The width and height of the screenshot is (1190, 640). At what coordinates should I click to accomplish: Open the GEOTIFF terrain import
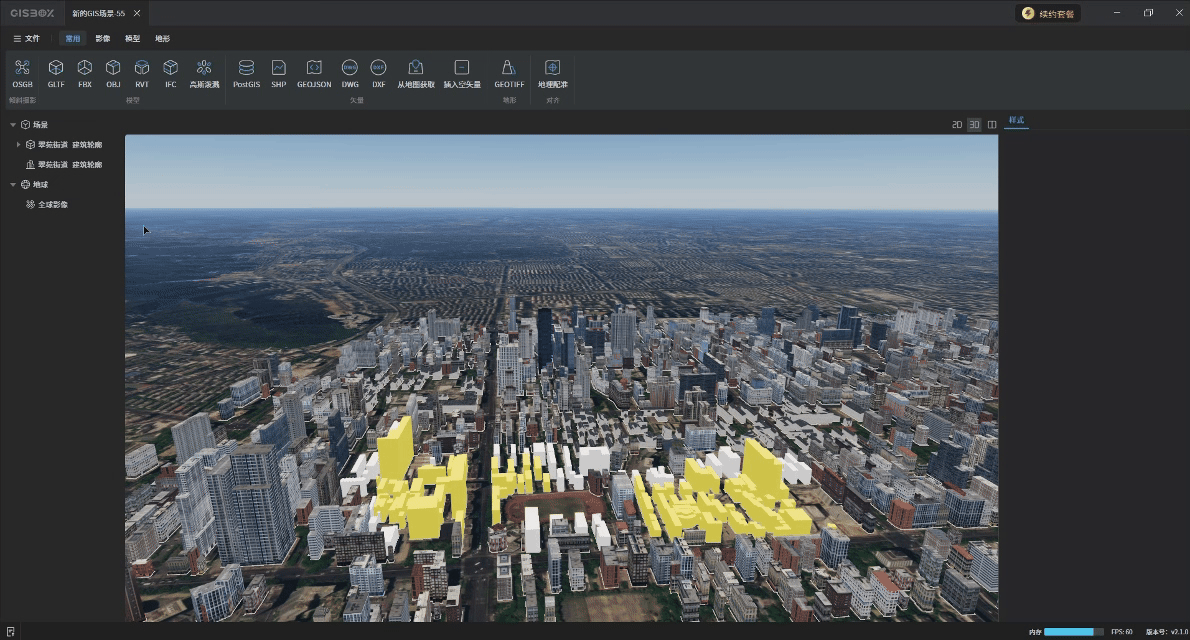(x=508, y=68)
